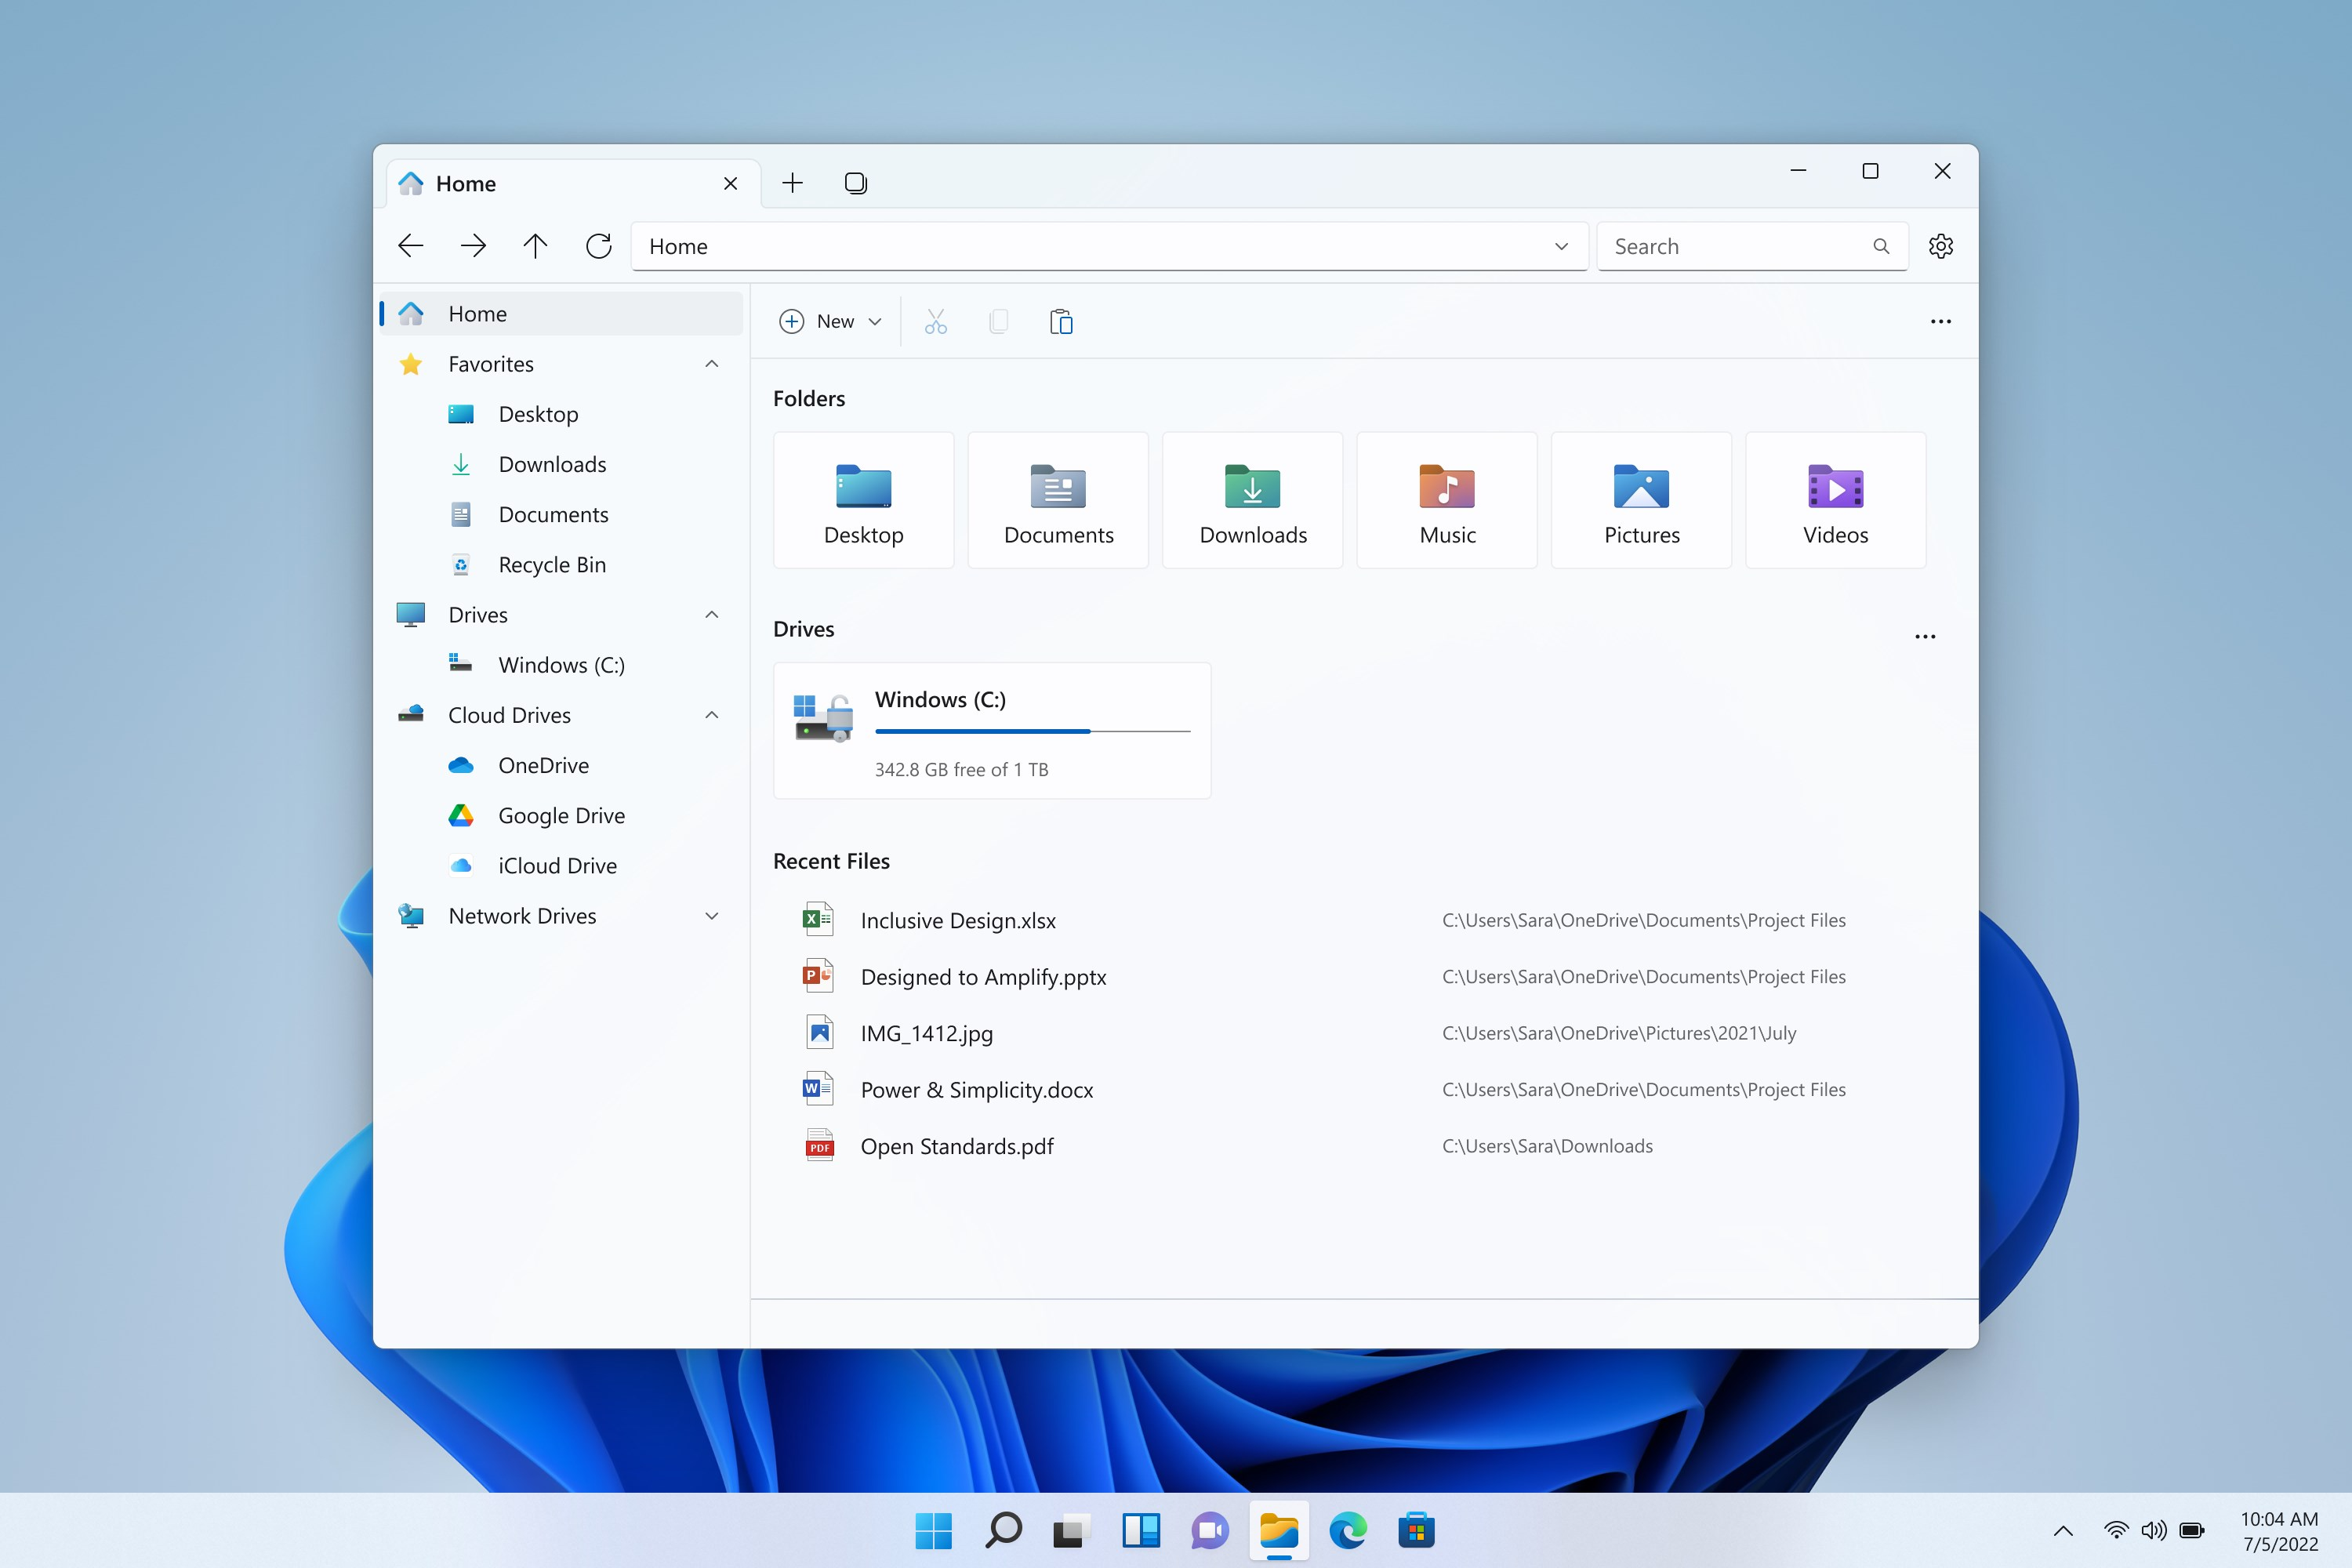This screenshot has width=2352, height=1568.
Task: Close the Home tab
Action: click(x=730, y=184)
